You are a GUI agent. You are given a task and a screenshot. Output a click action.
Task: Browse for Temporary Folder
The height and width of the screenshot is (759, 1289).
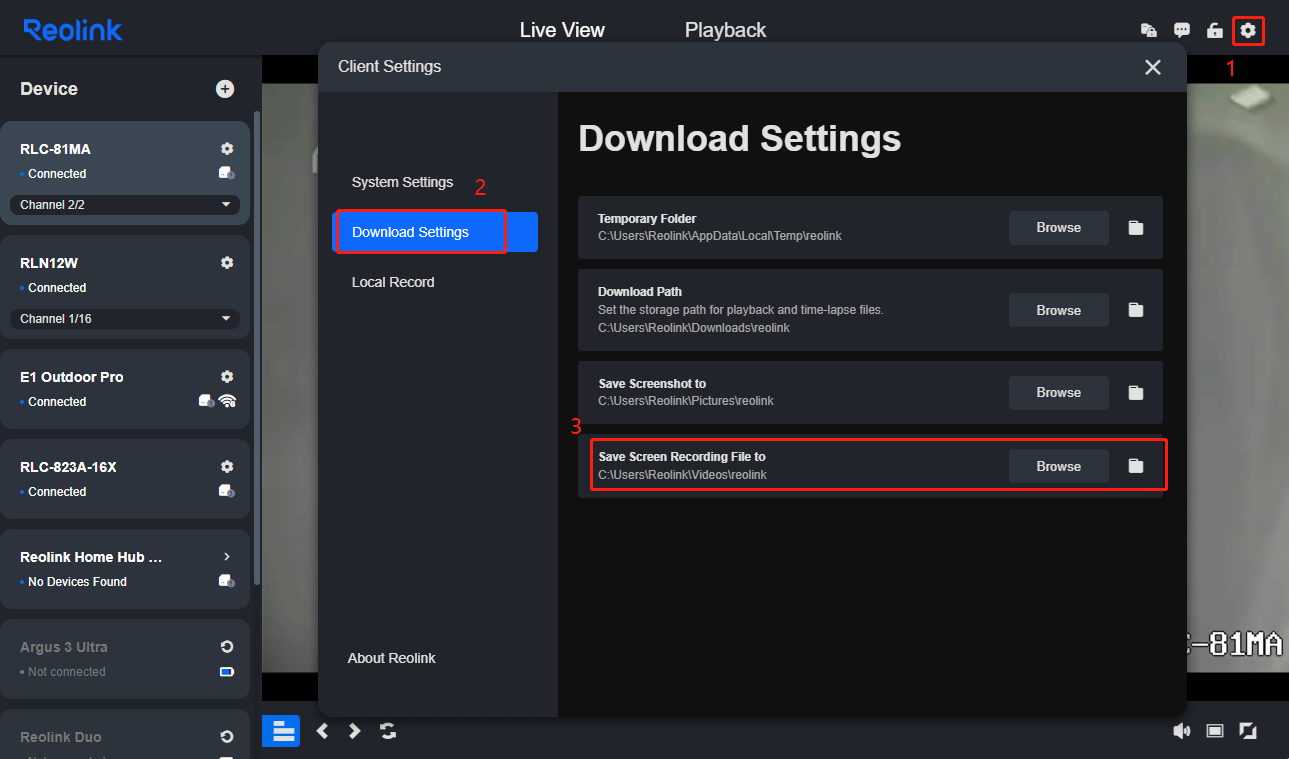(x=1059, y=228)
